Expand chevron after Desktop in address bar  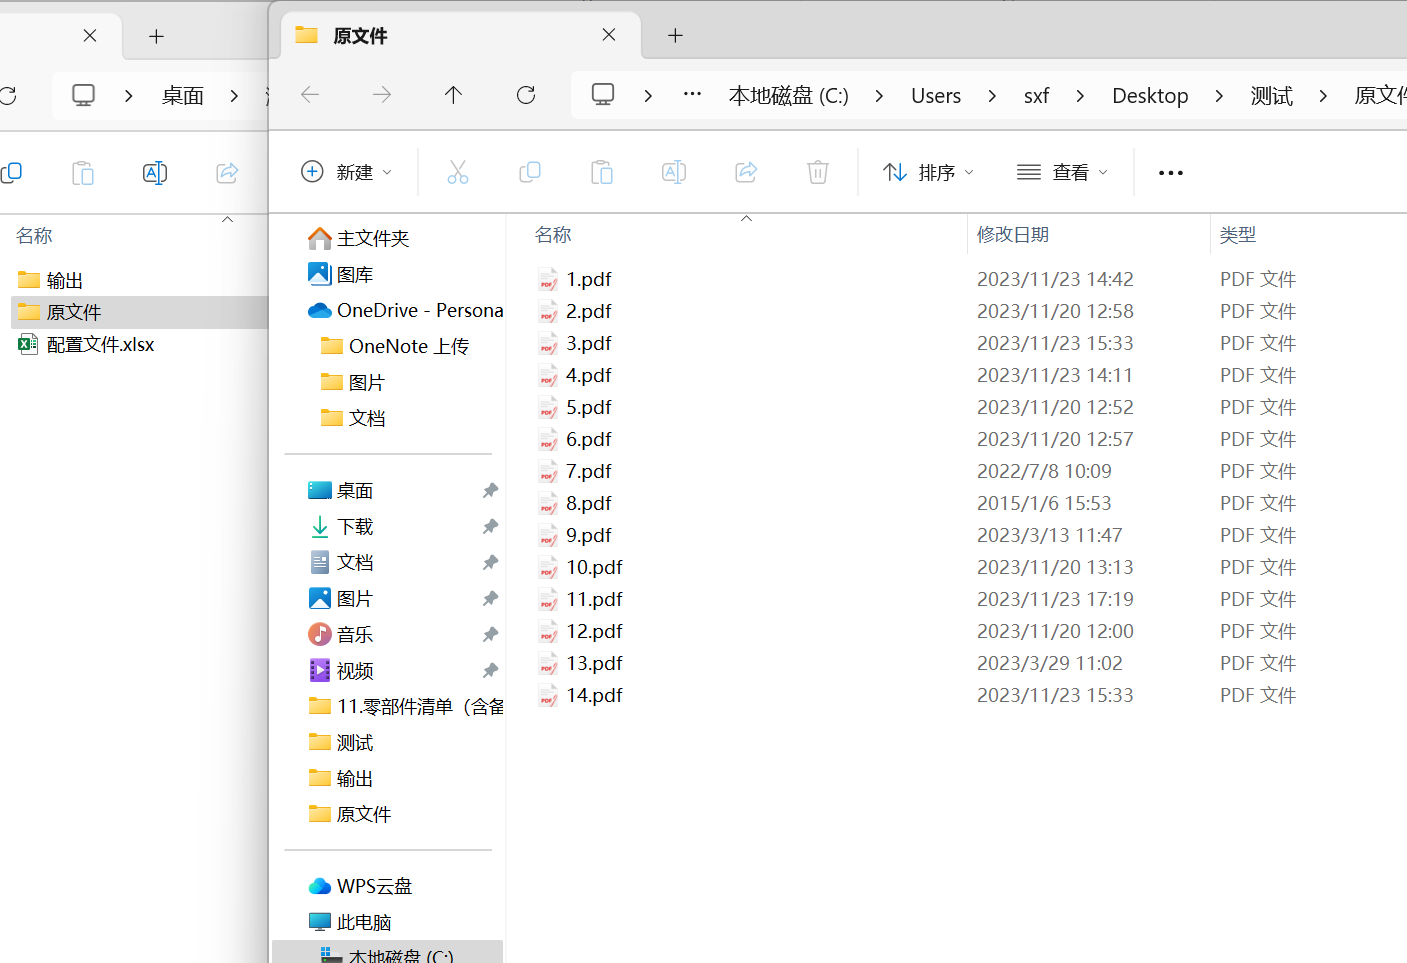[x=1219, y=96]
